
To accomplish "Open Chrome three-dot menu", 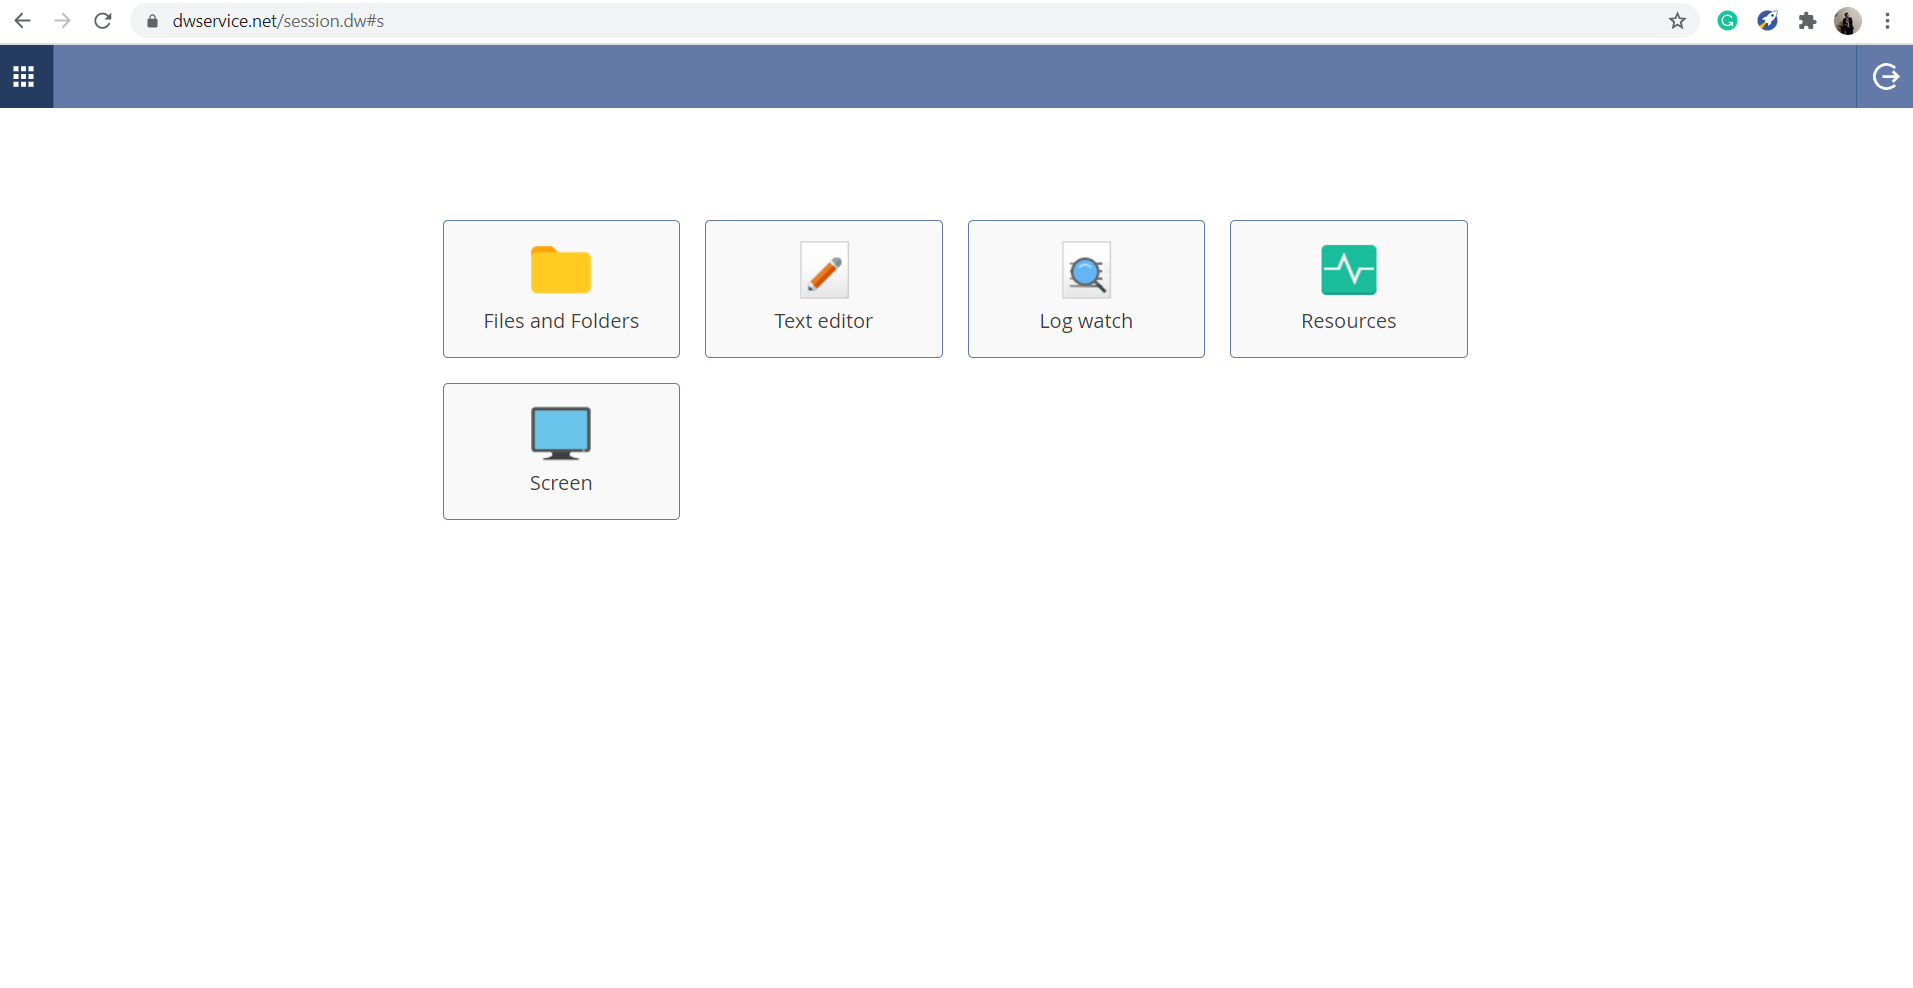I will (x=1887, y=21).
